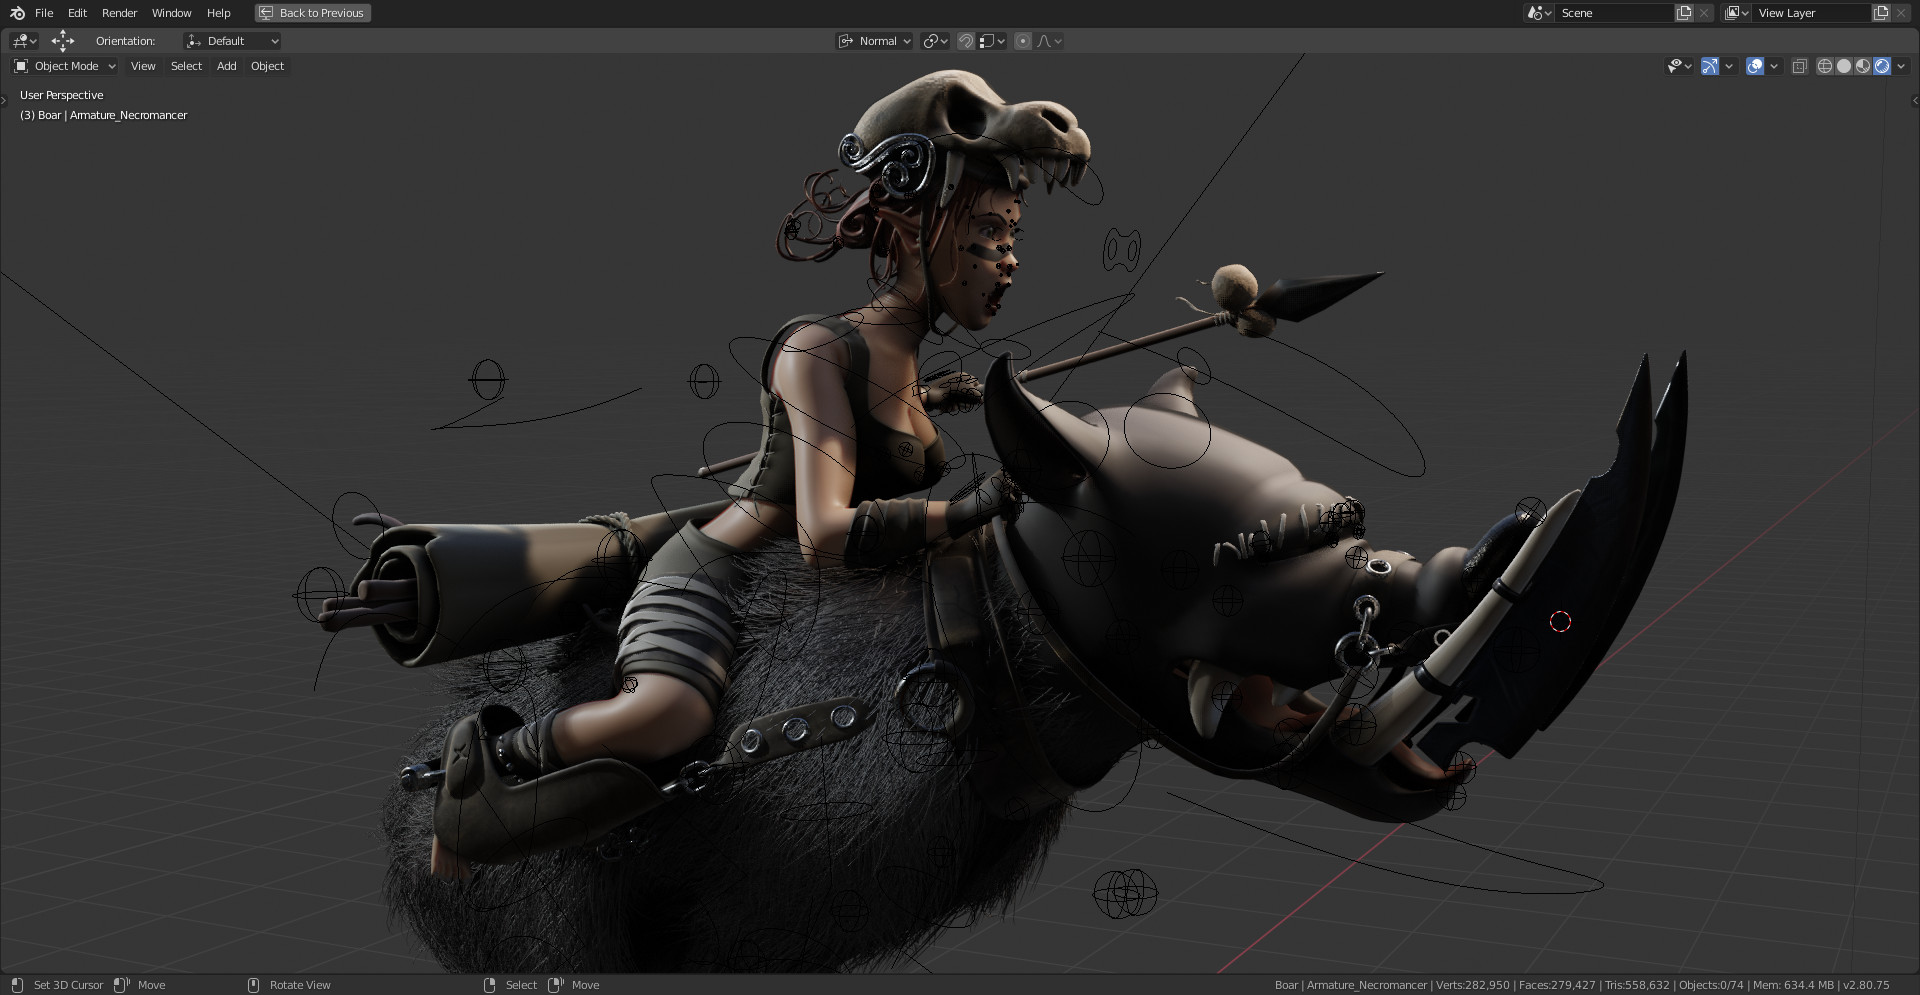Open the active tool selector dropdown
This screenshot has width=1920, height=995.
point(24,41)
